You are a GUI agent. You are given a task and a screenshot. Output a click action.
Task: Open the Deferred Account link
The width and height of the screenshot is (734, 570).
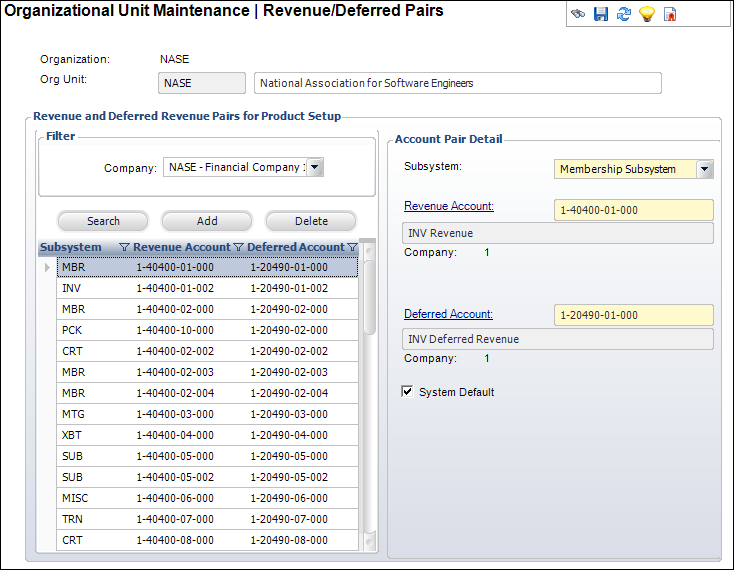tap(448, 314)
